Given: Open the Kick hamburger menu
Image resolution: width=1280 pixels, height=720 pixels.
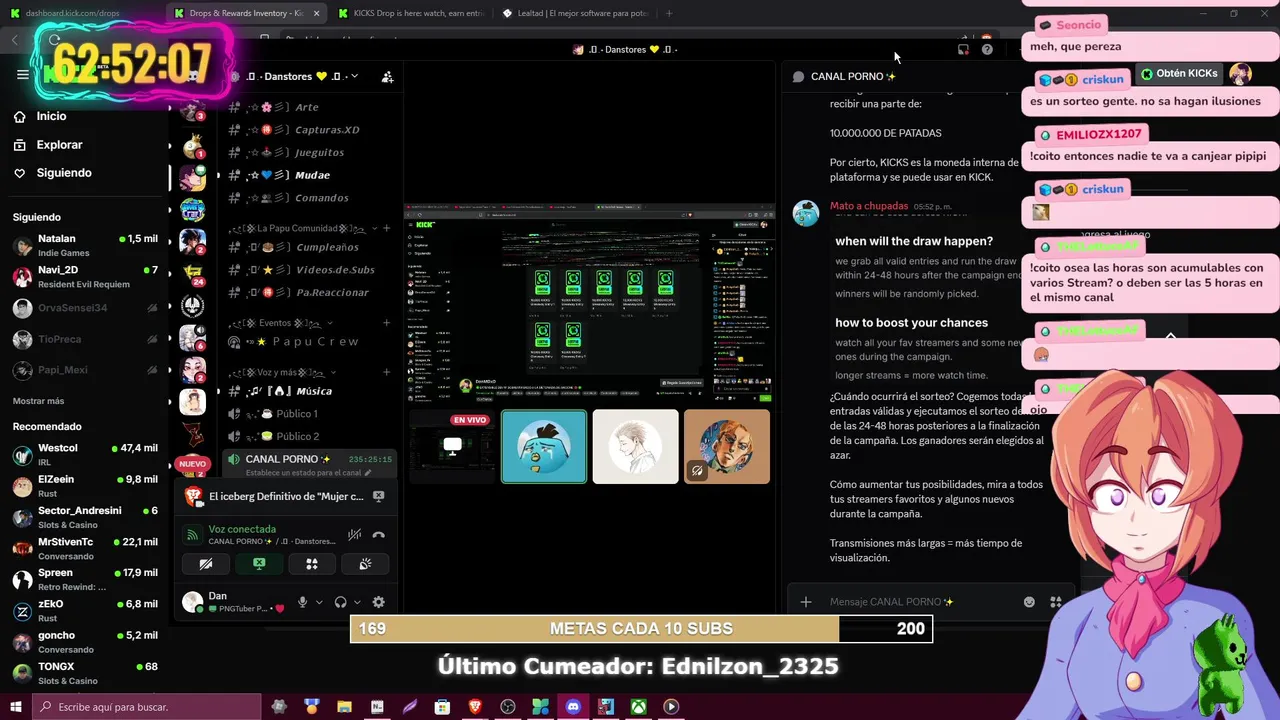Looking at the screenshot, I should click(x=22, y=75).
